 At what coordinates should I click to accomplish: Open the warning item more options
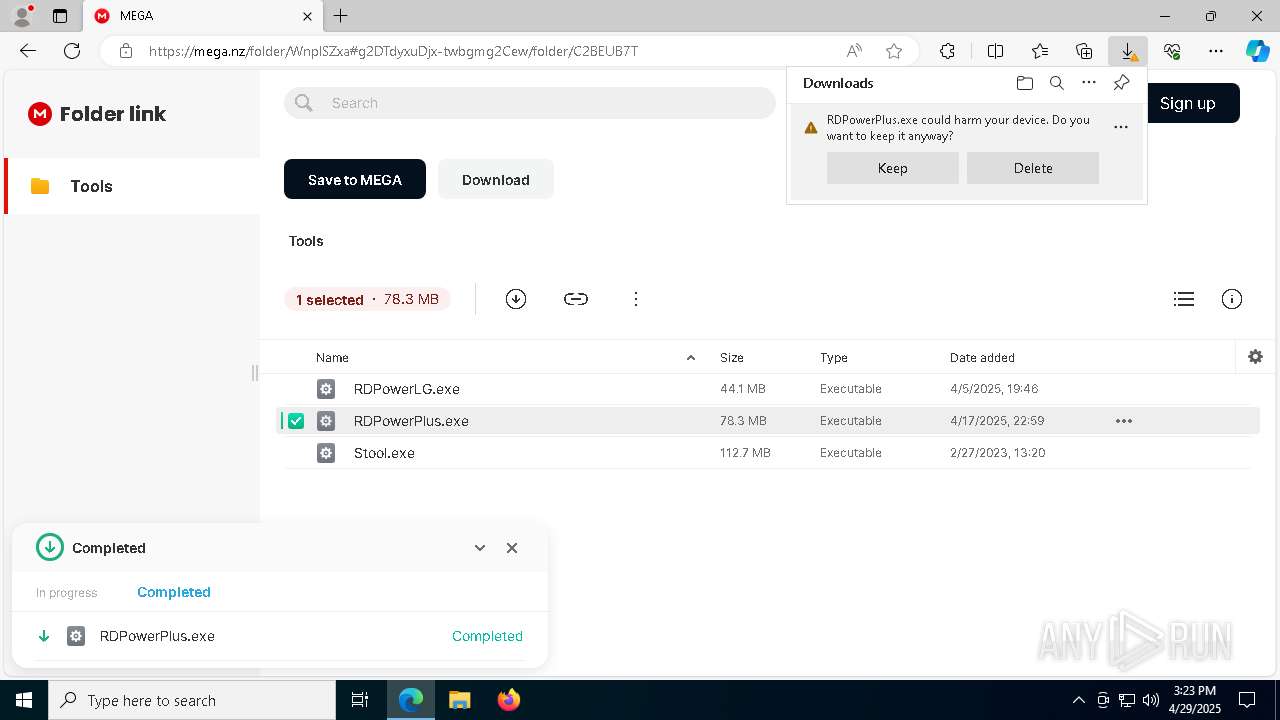click(1121, 127)
